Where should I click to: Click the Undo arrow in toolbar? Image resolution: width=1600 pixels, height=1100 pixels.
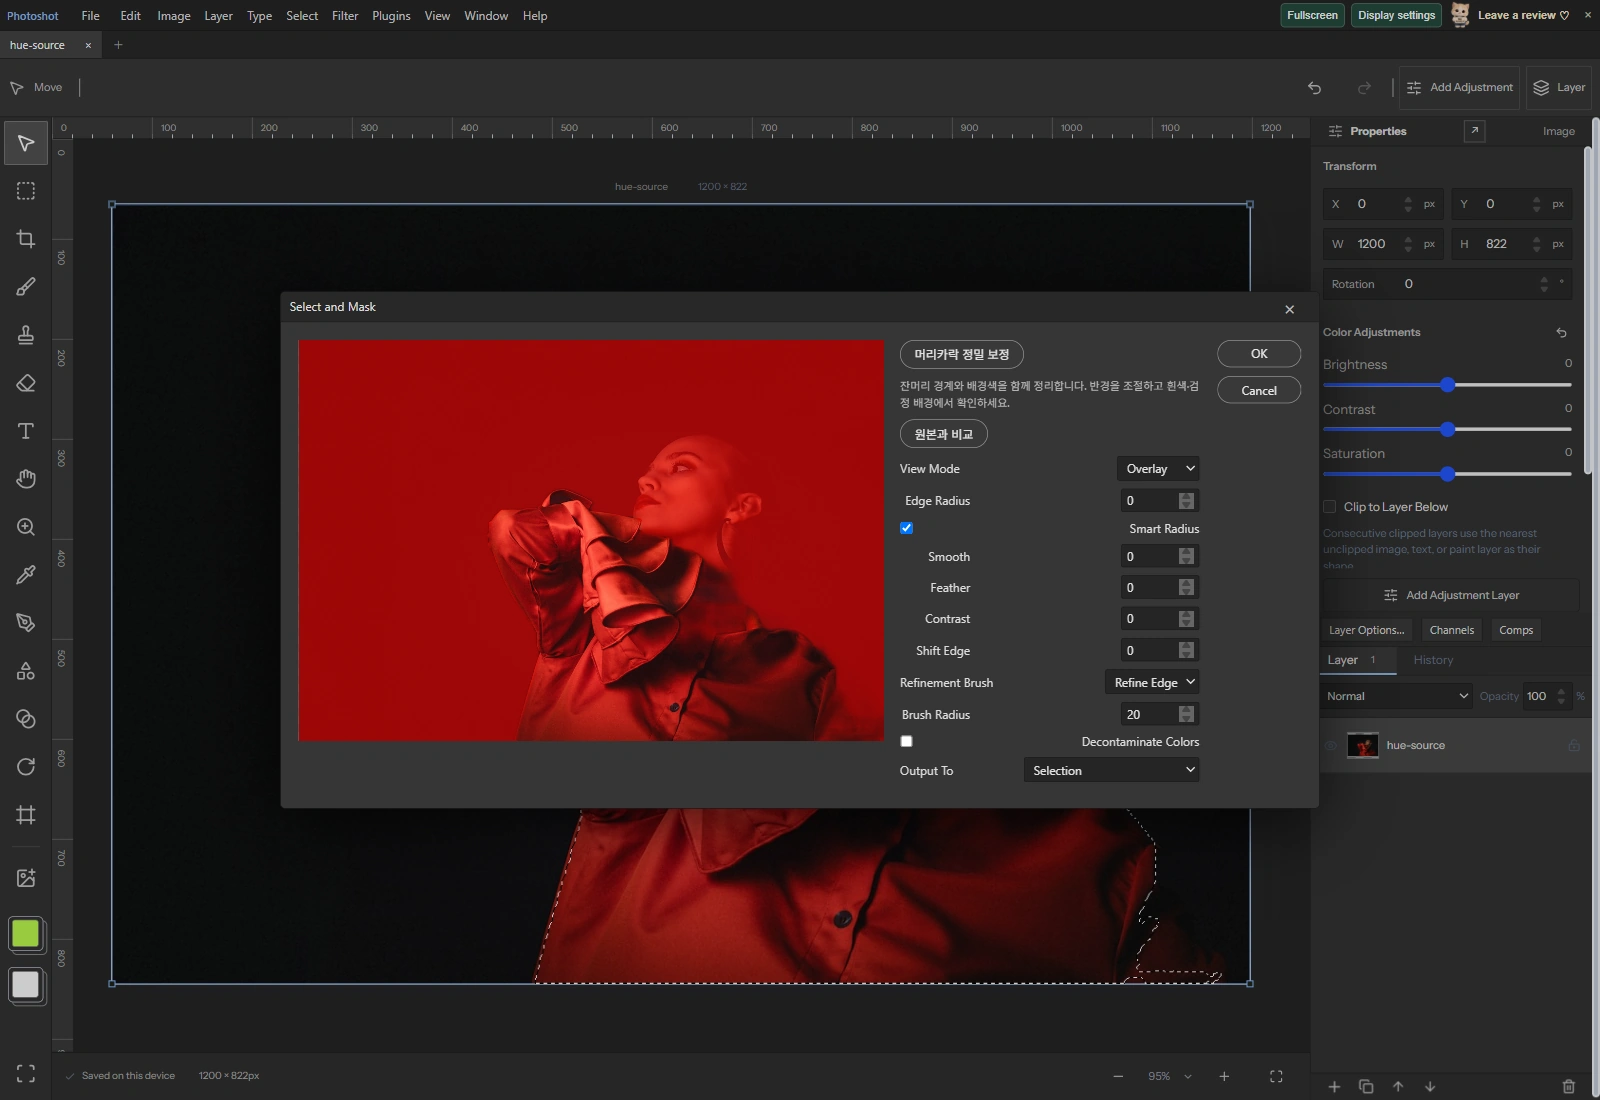point(1314,88)
